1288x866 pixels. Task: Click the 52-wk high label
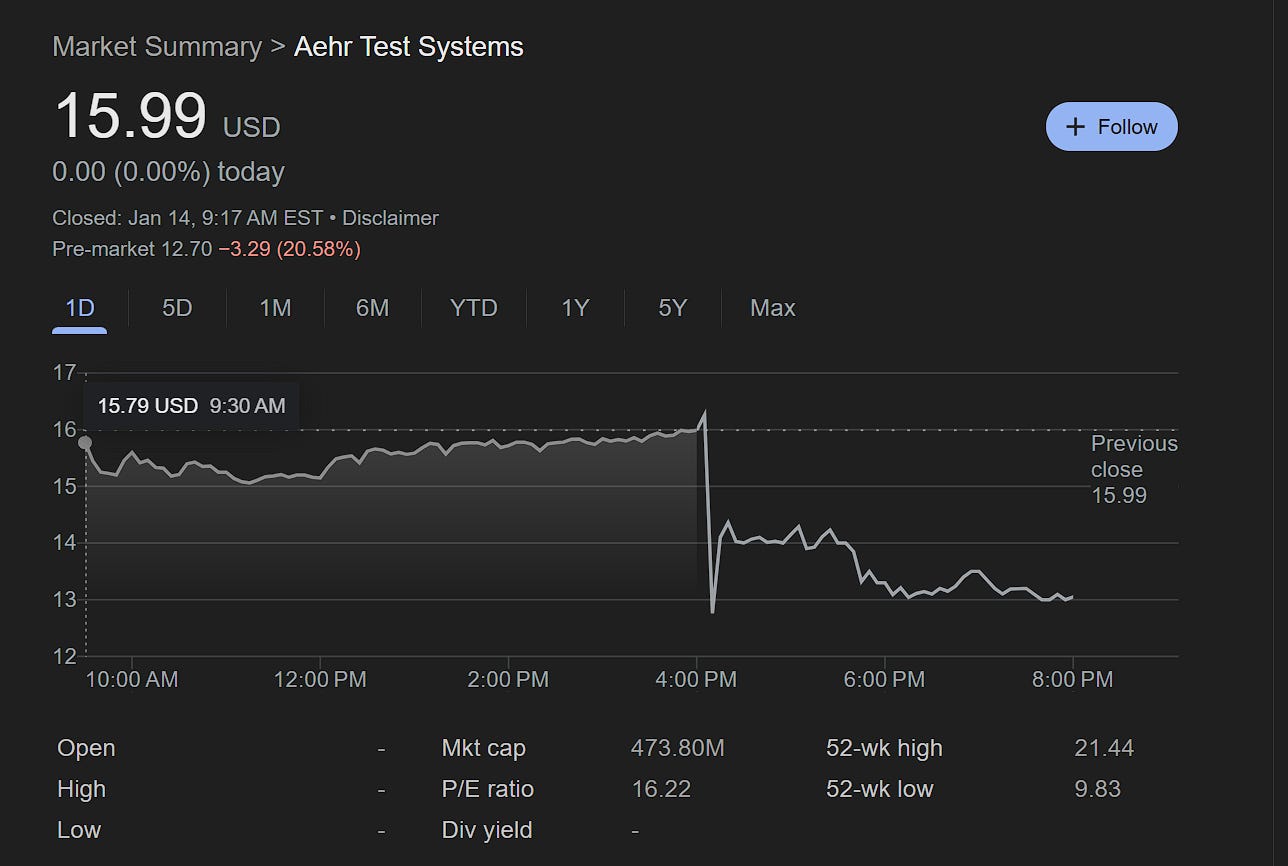885,748
